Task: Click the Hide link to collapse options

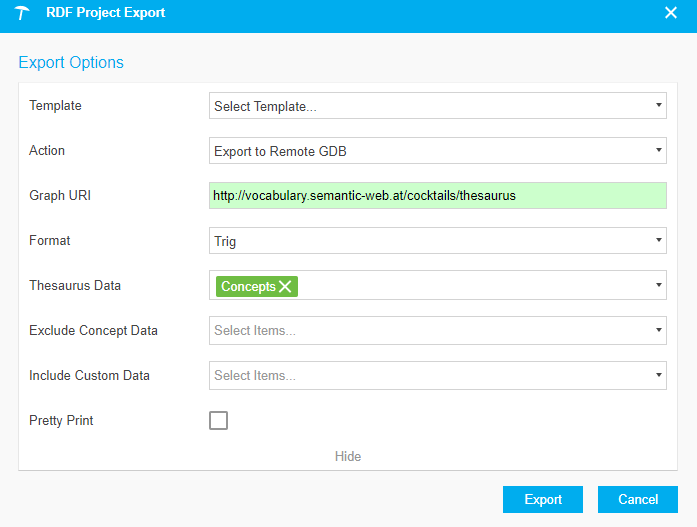Action: point(348,456)
